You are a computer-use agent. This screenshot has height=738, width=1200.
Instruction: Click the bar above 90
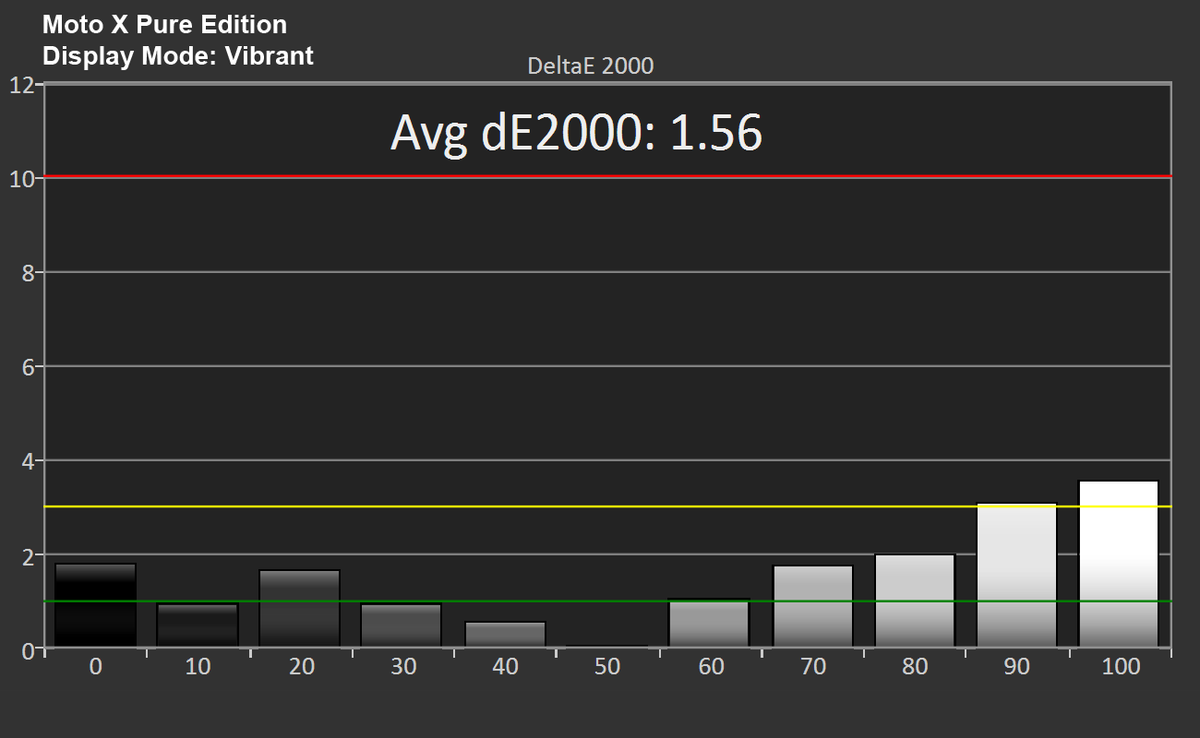tap(1017, 575)
